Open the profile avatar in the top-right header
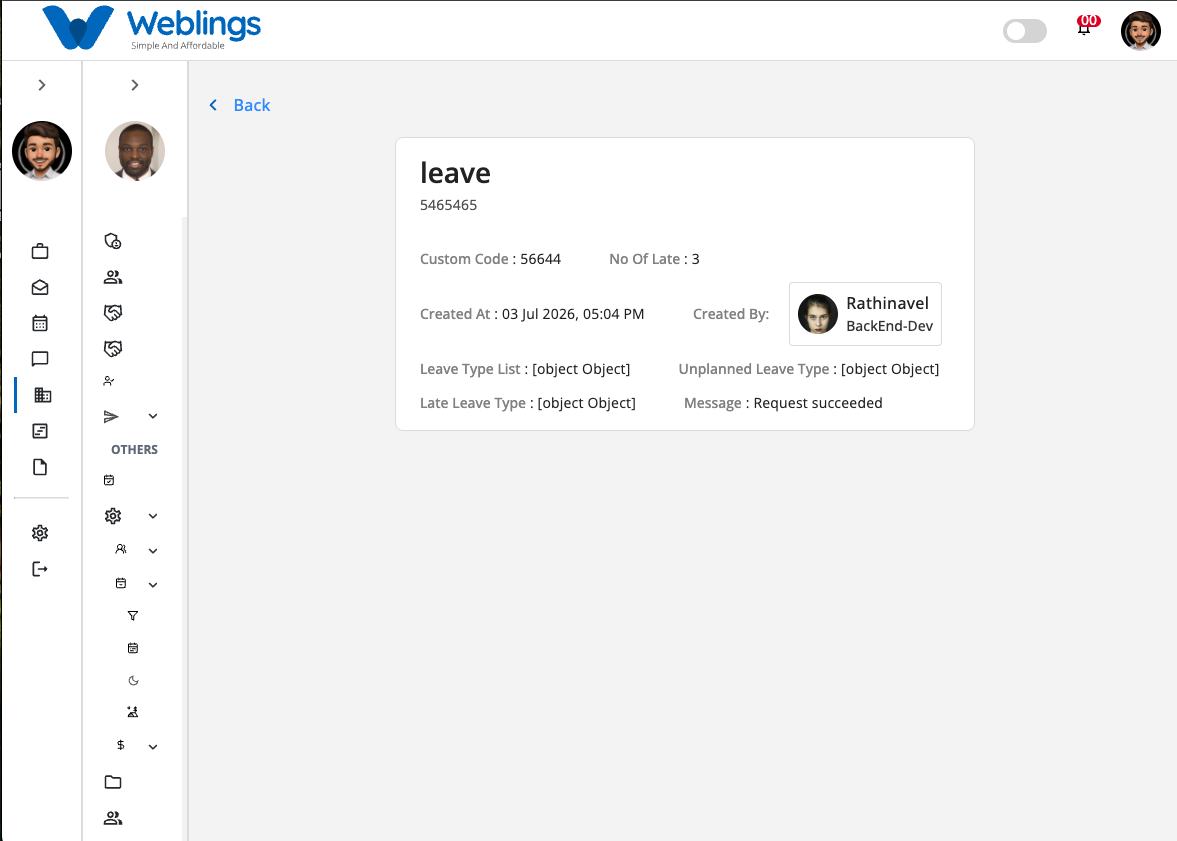The width and height of the screenshot is (1177, 841). pos(1140,31)
